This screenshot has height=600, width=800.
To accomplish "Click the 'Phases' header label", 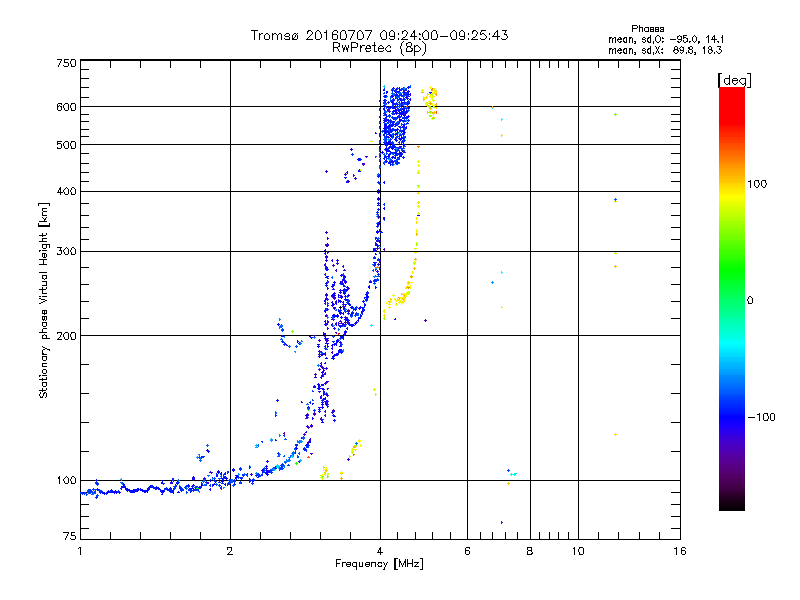I will pyautogui.click(x=647, y=29).
